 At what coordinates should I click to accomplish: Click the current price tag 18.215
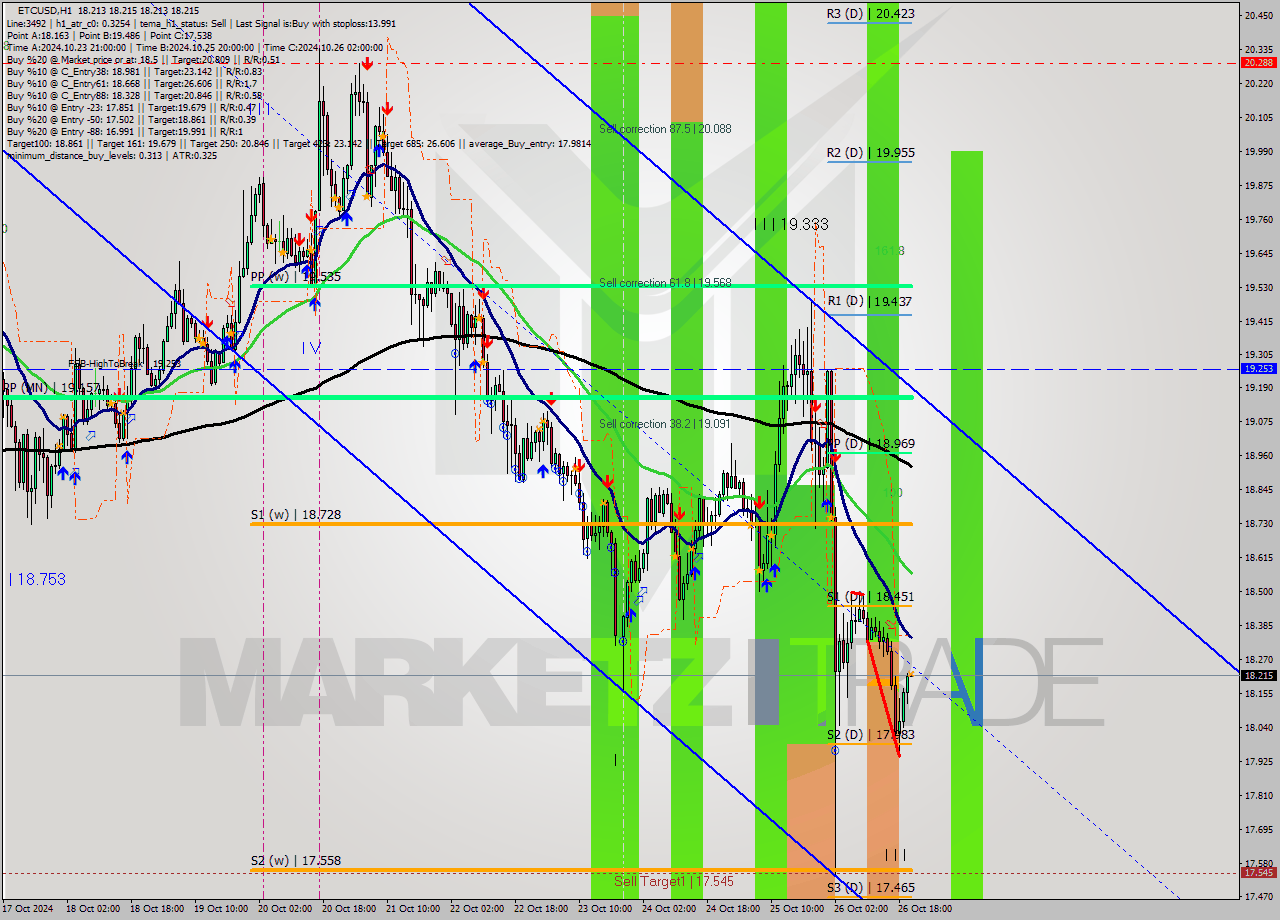[x=1258, y=675]
